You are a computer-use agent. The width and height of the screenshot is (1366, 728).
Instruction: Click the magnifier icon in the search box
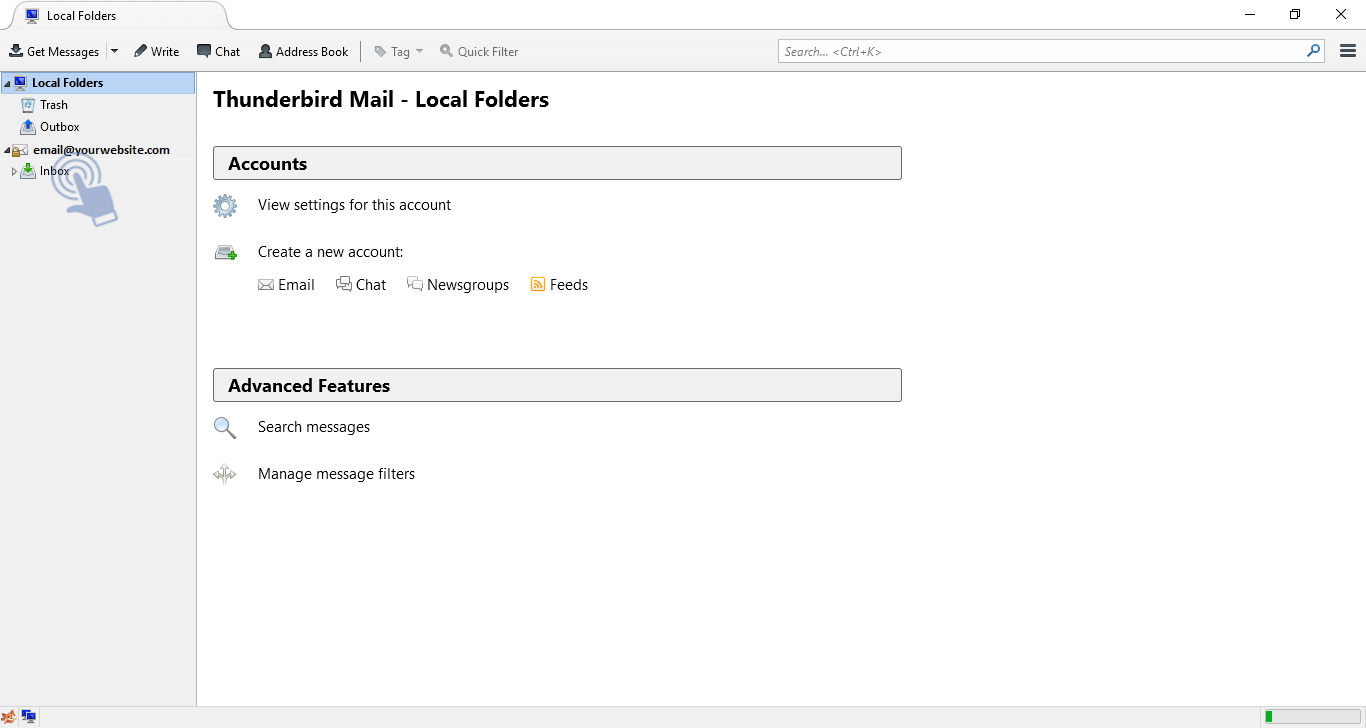coord(1313,51)
